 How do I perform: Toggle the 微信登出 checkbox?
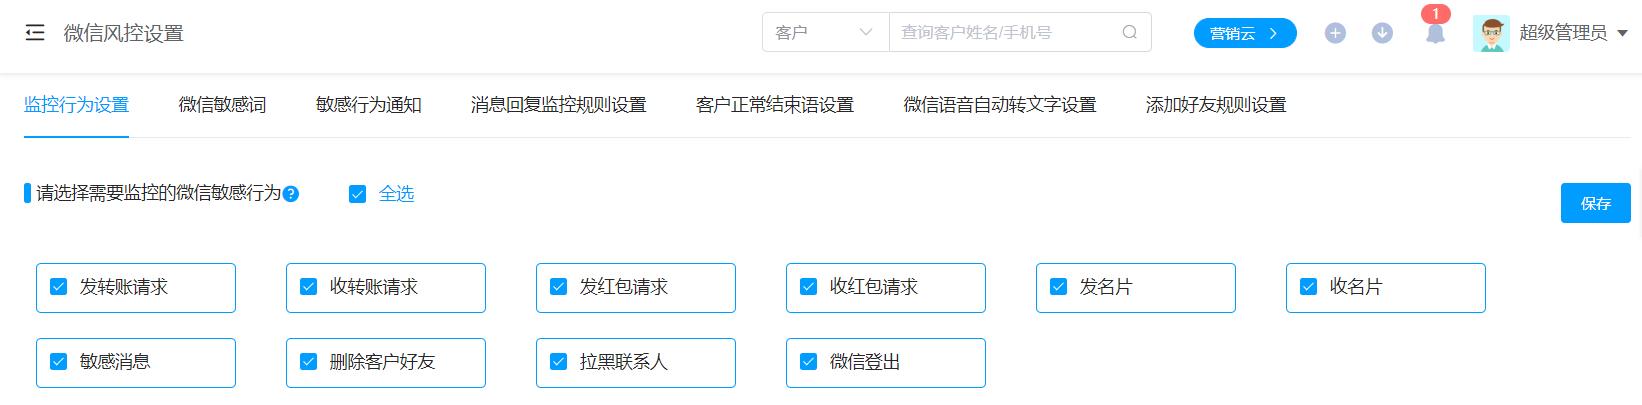click(809, 362)
